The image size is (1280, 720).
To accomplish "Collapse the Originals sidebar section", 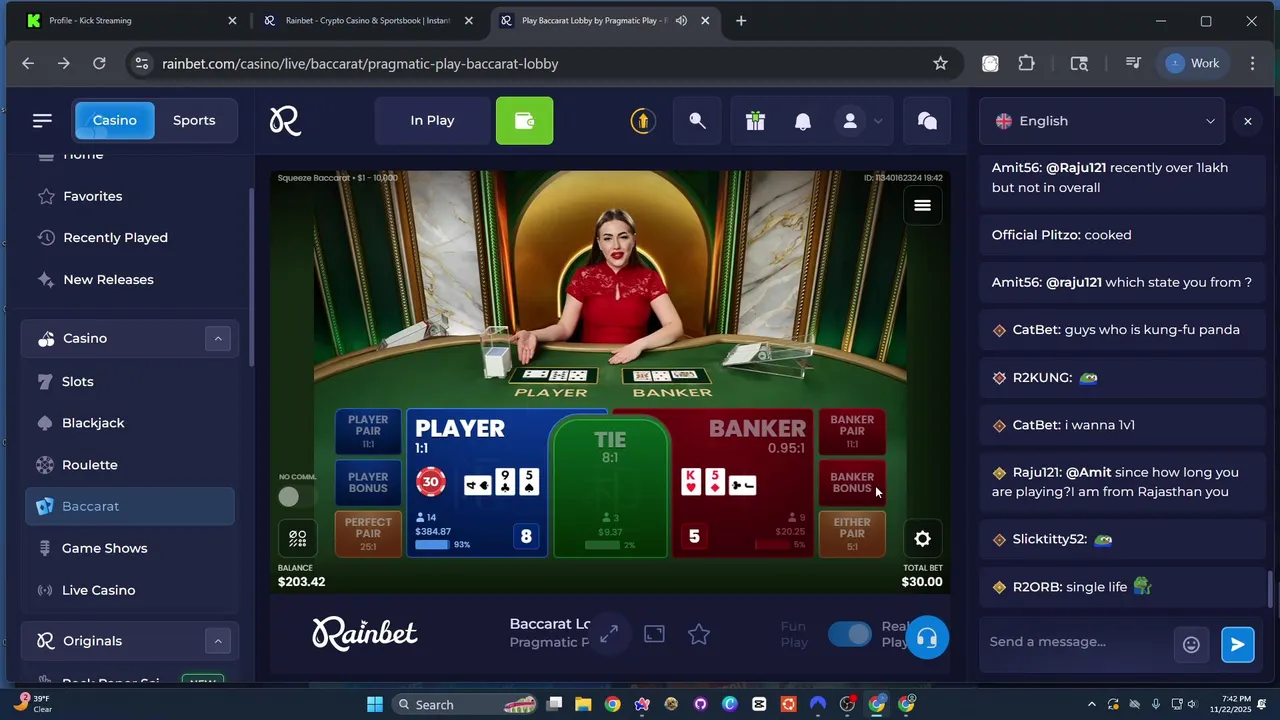I will pos(218,641).
